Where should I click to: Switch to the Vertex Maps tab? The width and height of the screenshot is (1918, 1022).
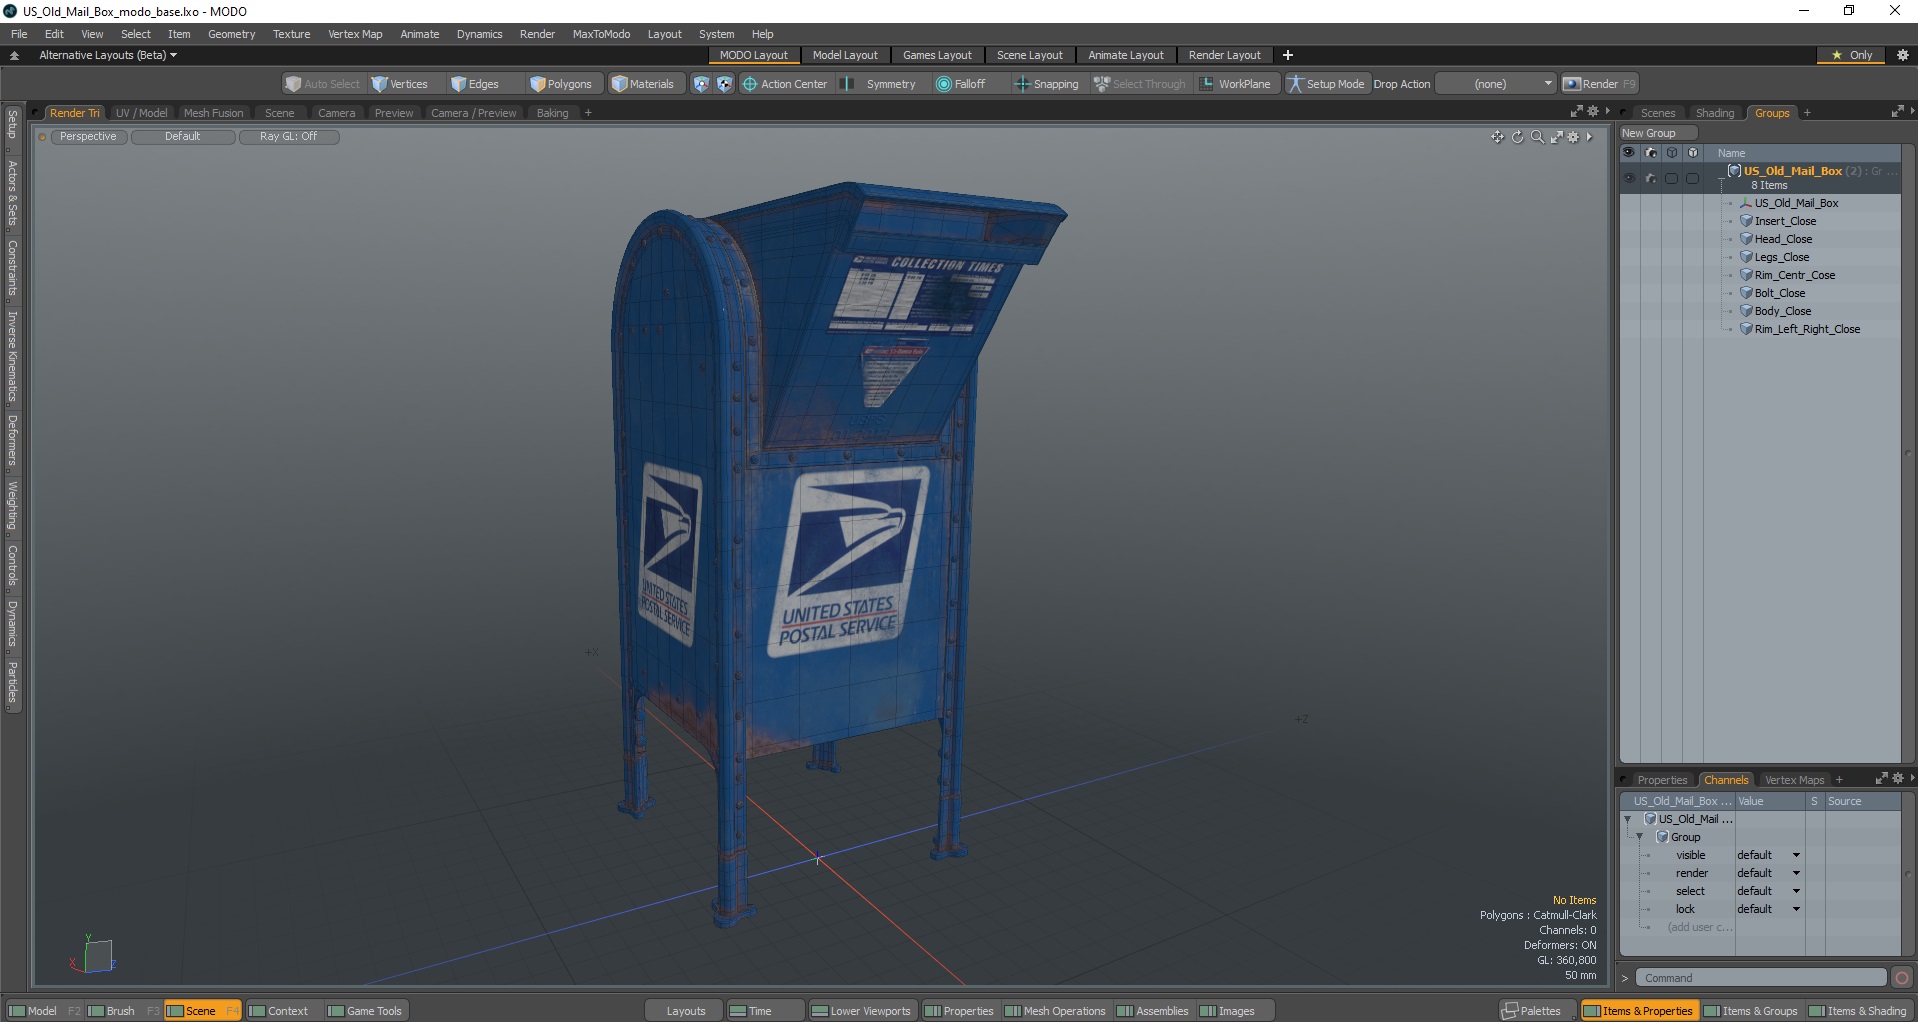tap(1794, 780)
